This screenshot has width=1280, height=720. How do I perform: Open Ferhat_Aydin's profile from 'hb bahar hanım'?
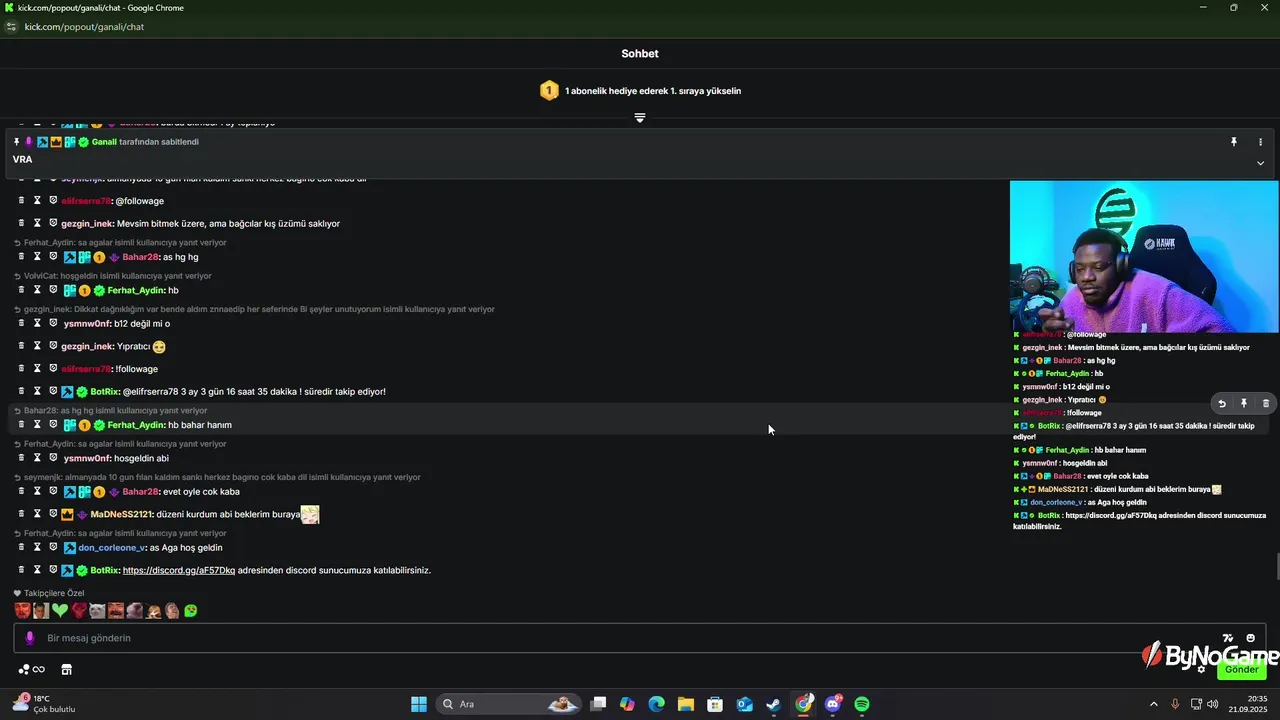pos(136,425)
